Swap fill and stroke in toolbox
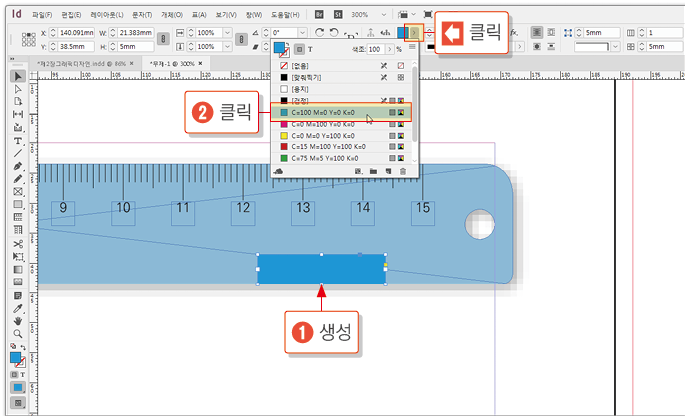685x416 pixels. point(23,347)
